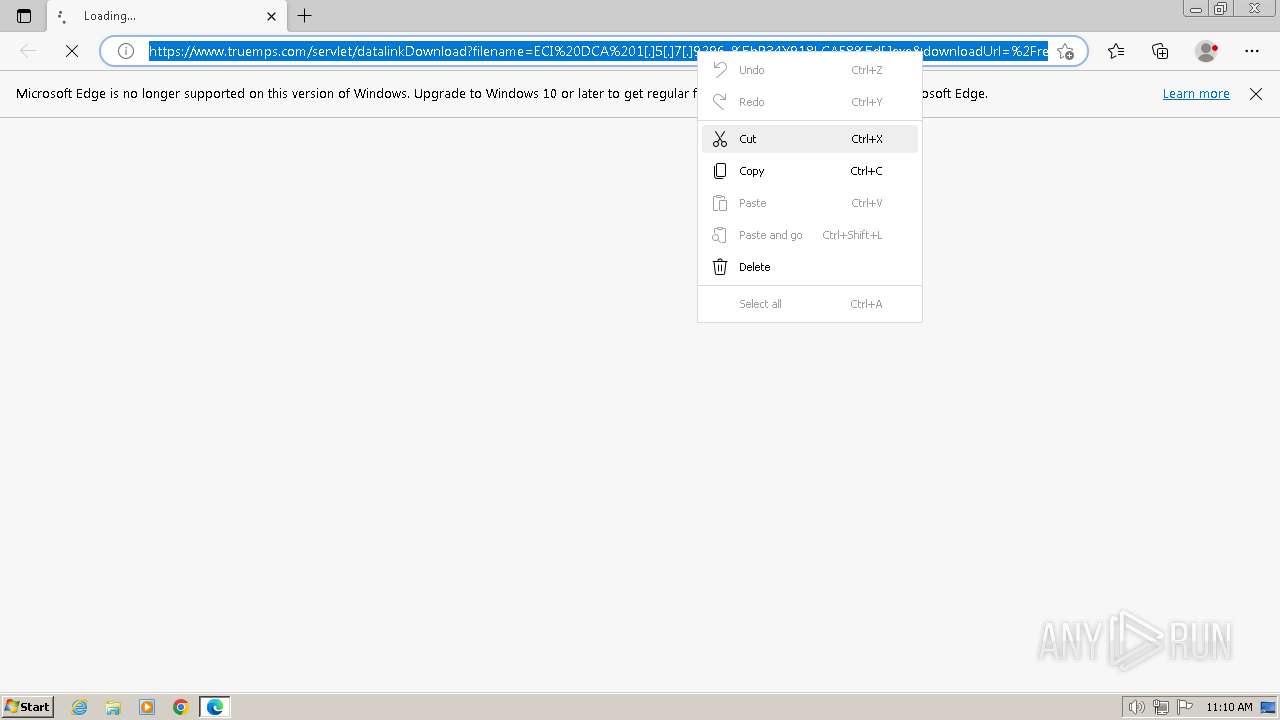The image size is (1280, 720).
Task: Open the profile avatar icon
Action: click(x=1206, y=51)
